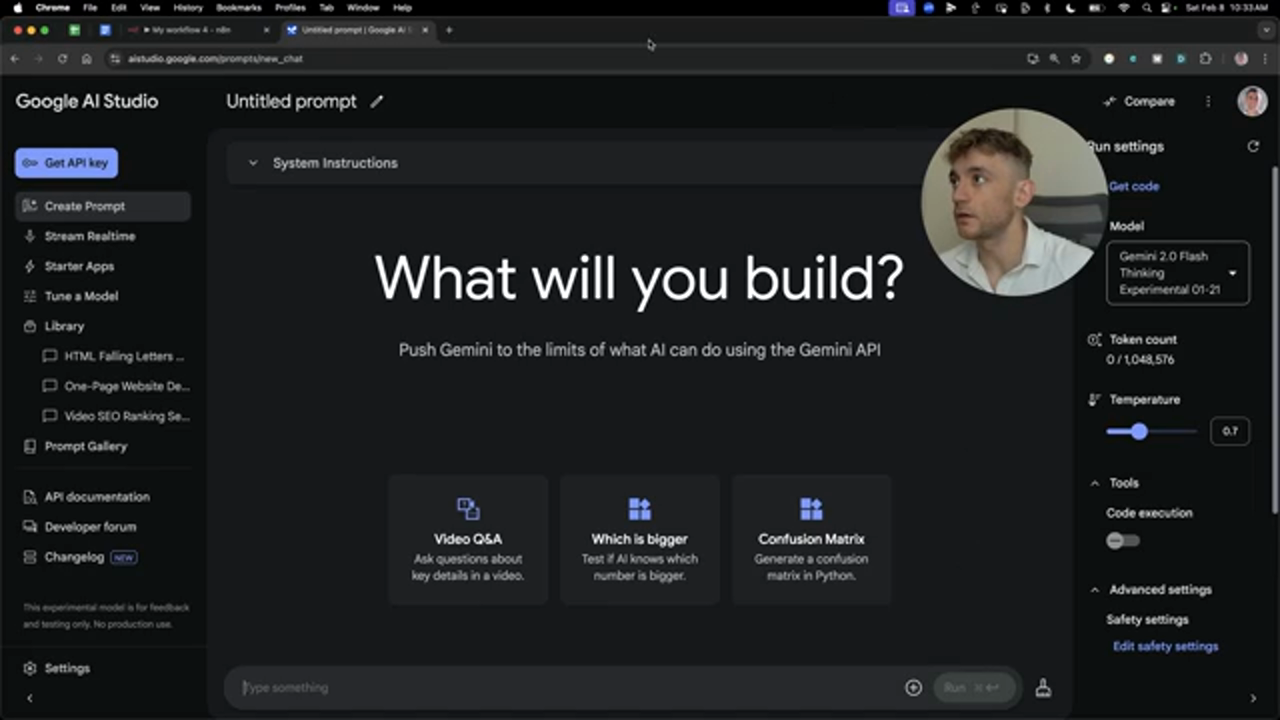Click the temperature value field 0.7
Screen dimensions: 1280x720
[1230, 432]
